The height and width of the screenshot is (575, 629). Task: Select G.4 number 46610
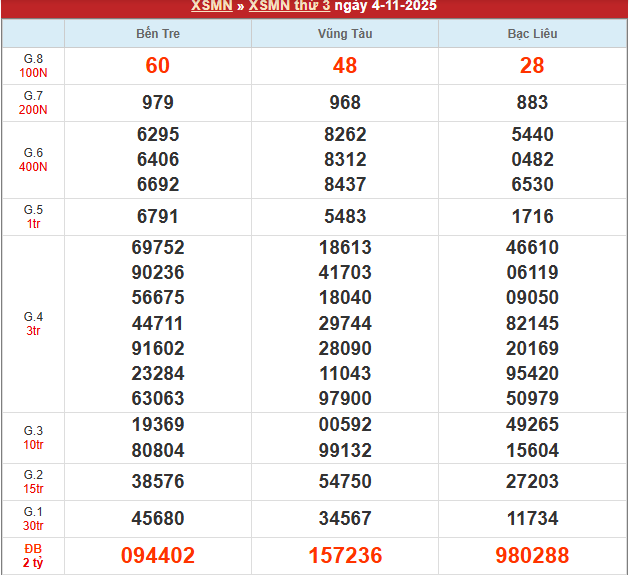532,247
